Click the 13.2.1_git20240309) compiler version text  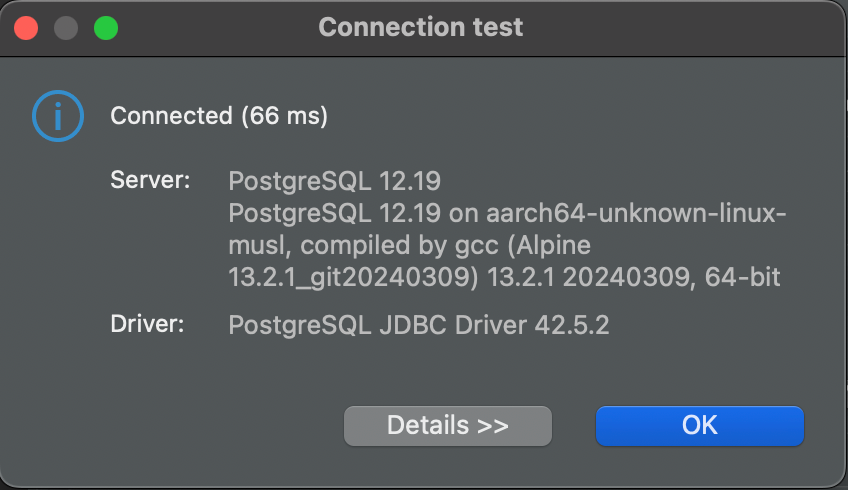(353, 277)
